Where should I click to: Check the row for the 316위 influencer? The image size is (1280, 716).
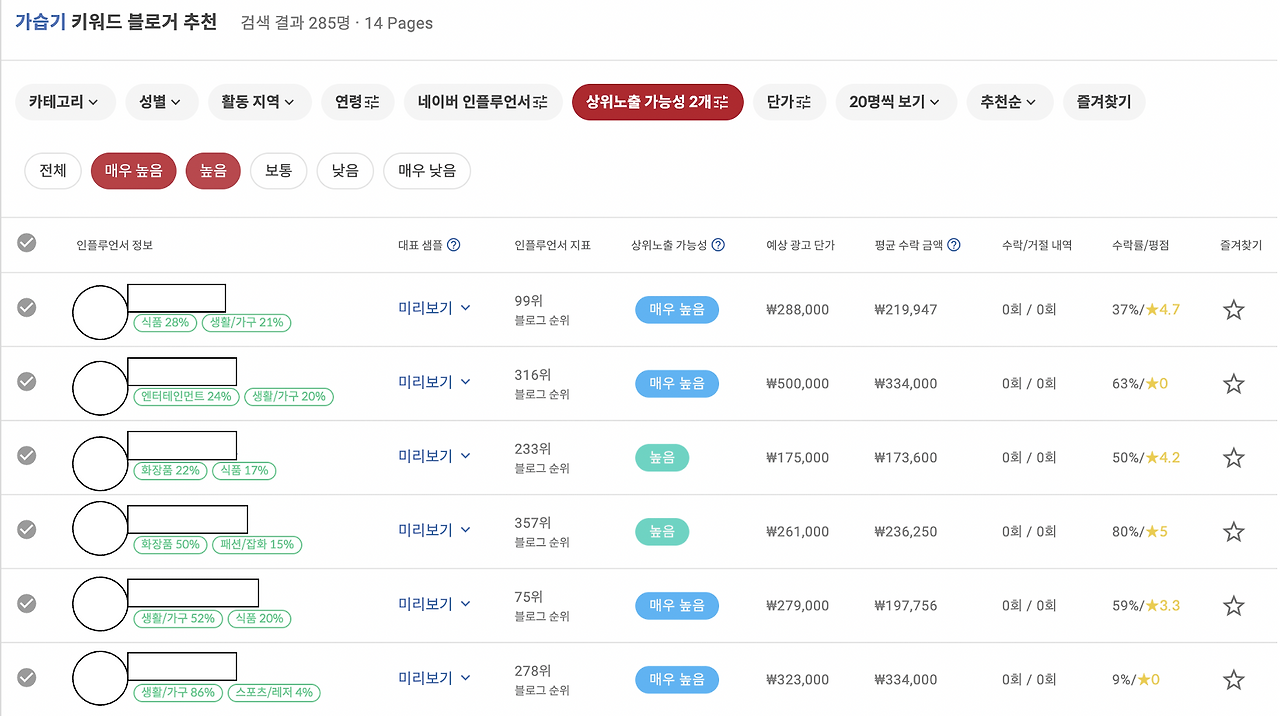pyautogui.click(x=27, y=383)
